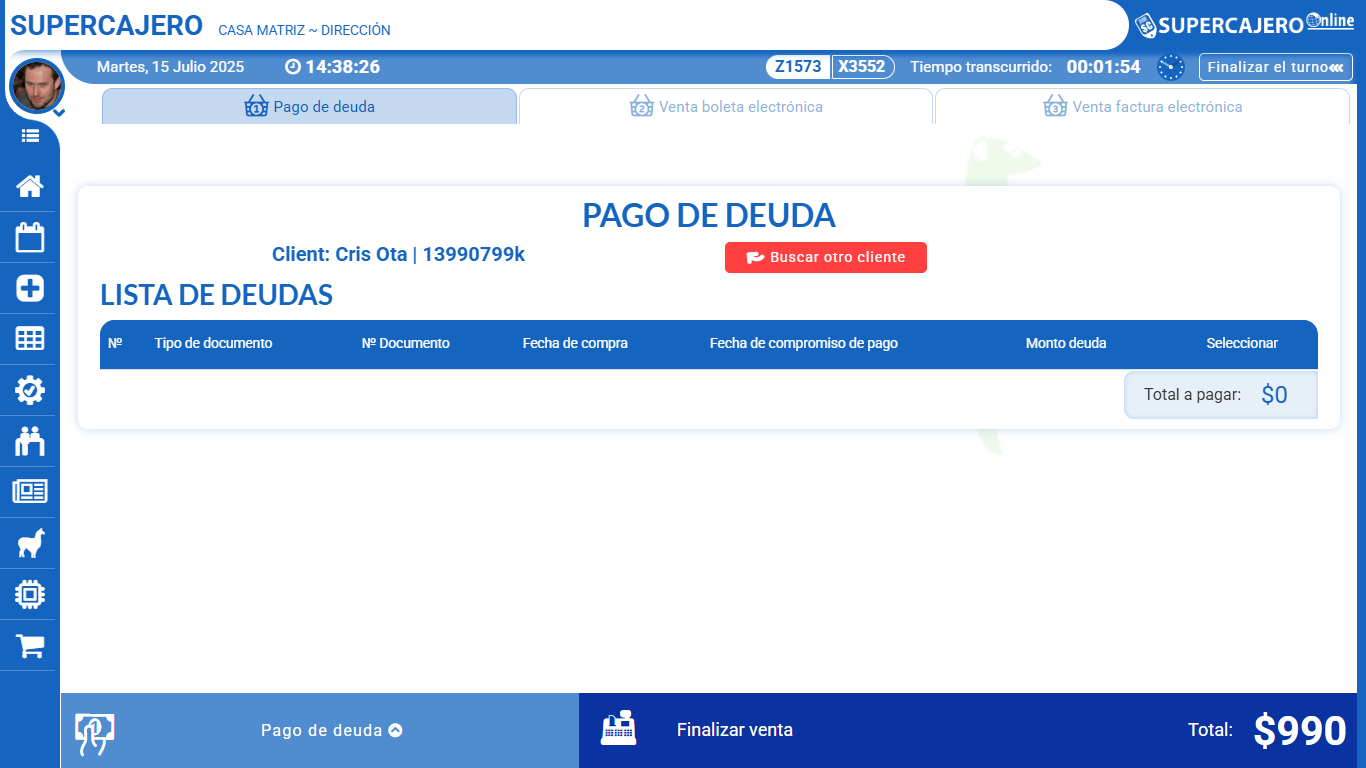1366x768 pixels.
Task: Click the SUPERCAJERO title at top left
Action: pyautogui.click(x=107, y=26)
